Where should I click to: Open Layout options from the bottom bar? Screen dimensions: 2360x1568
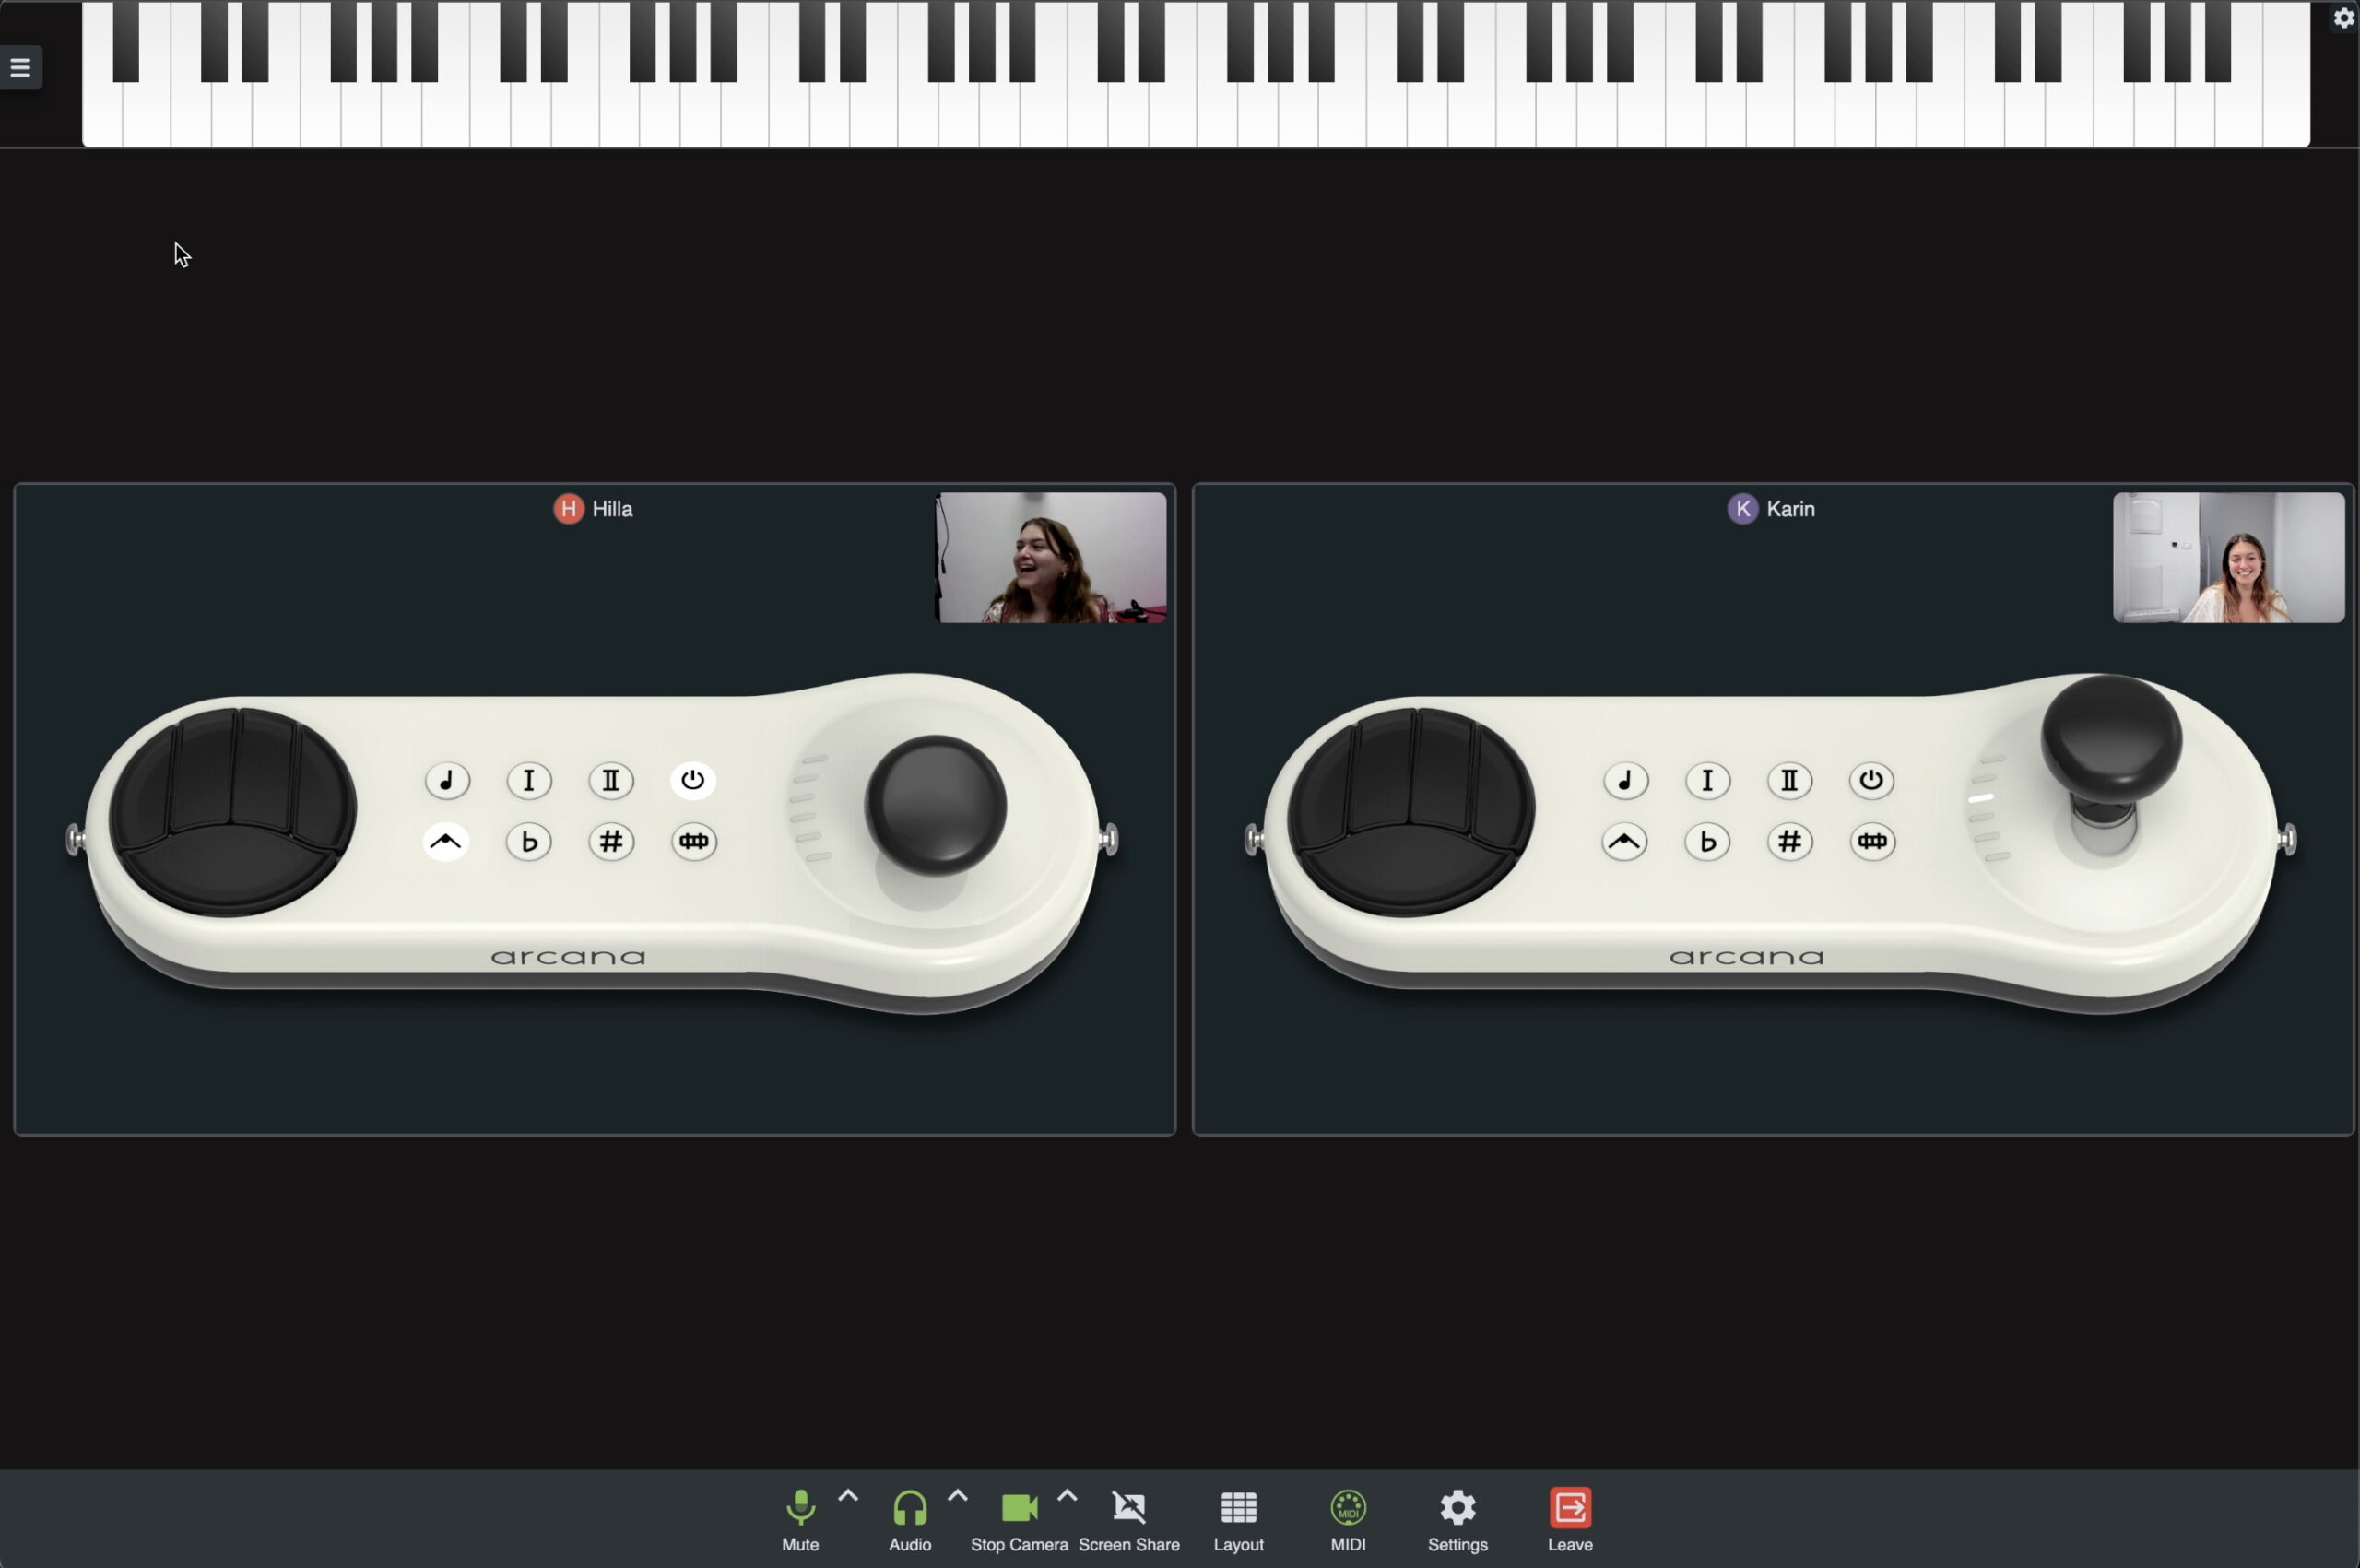[x=1237, y=1510]
